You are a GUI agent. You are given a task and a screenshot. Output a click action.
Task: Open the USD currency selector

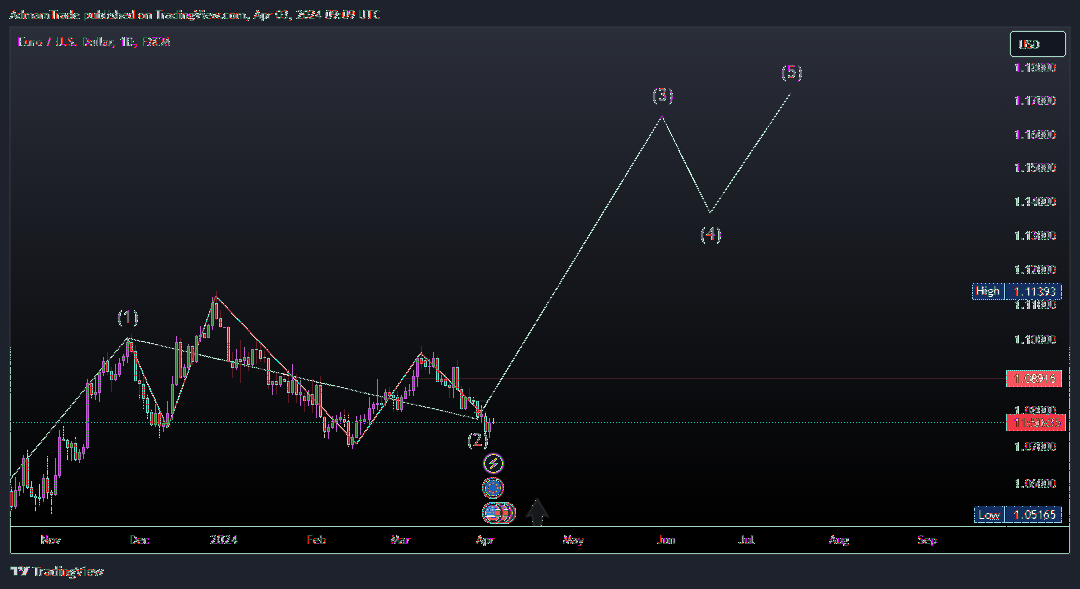click(1037, 44)
